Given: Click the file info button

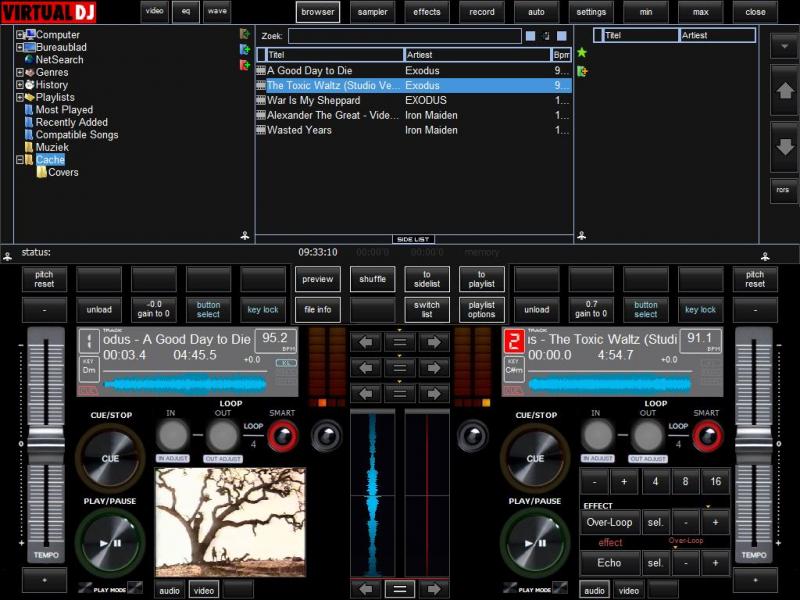Looking at the screenshot, I should pos(317,310).
